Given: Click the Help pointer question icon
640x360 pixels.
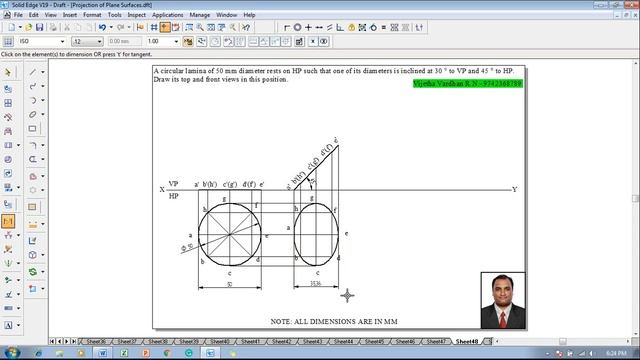Looking at the screenshot, I should point(246,27).
